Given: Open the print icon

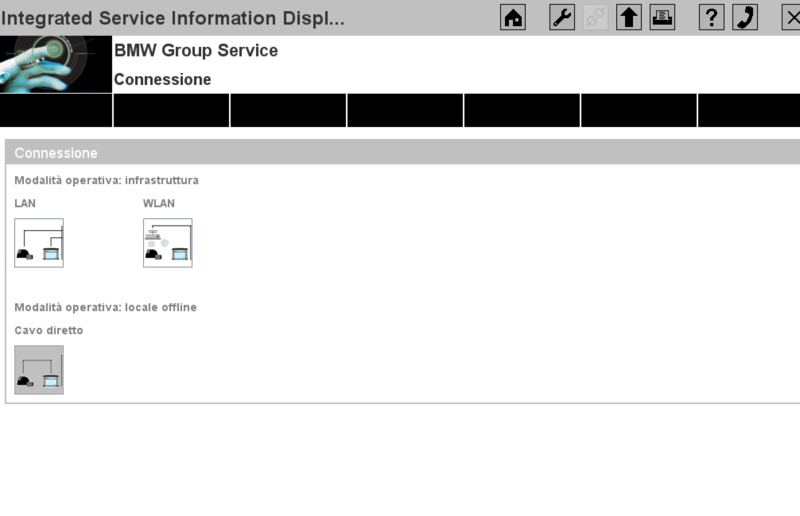Looking at the screenshot, I should pyautogui.click(x=662, y=18).
